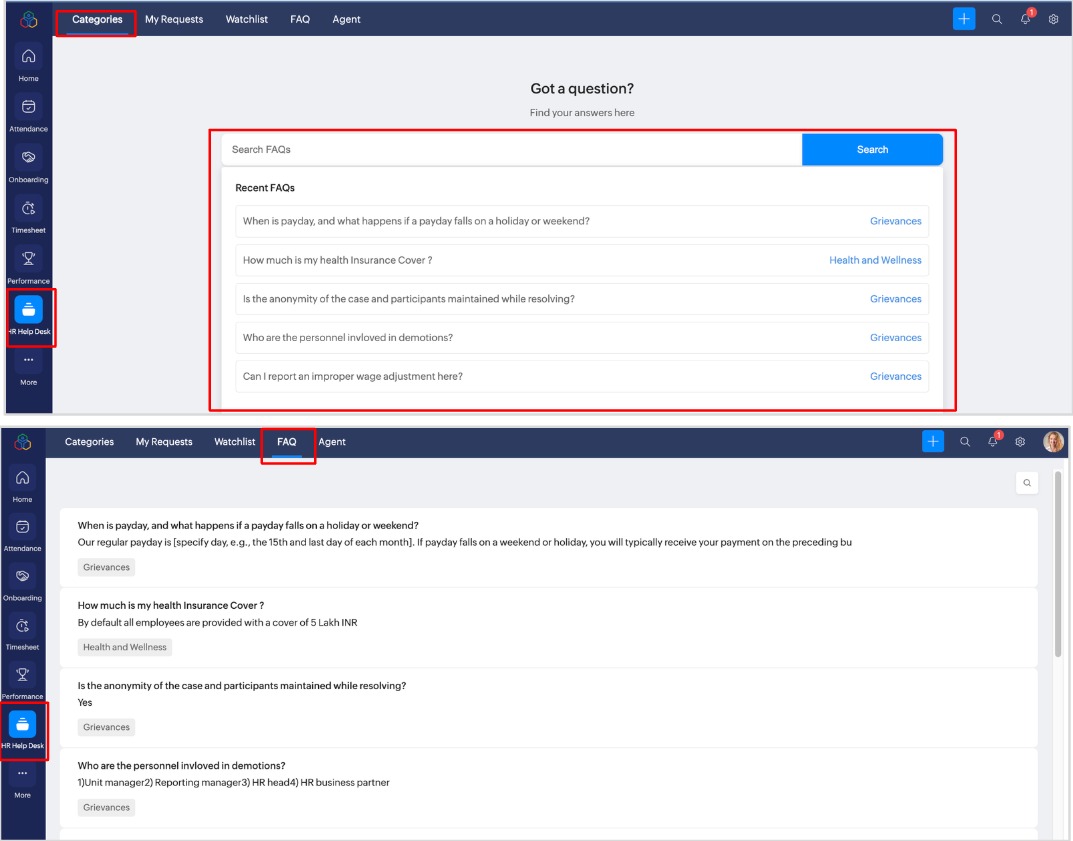Open the search icon in the top screenshot header

[996, 19]
